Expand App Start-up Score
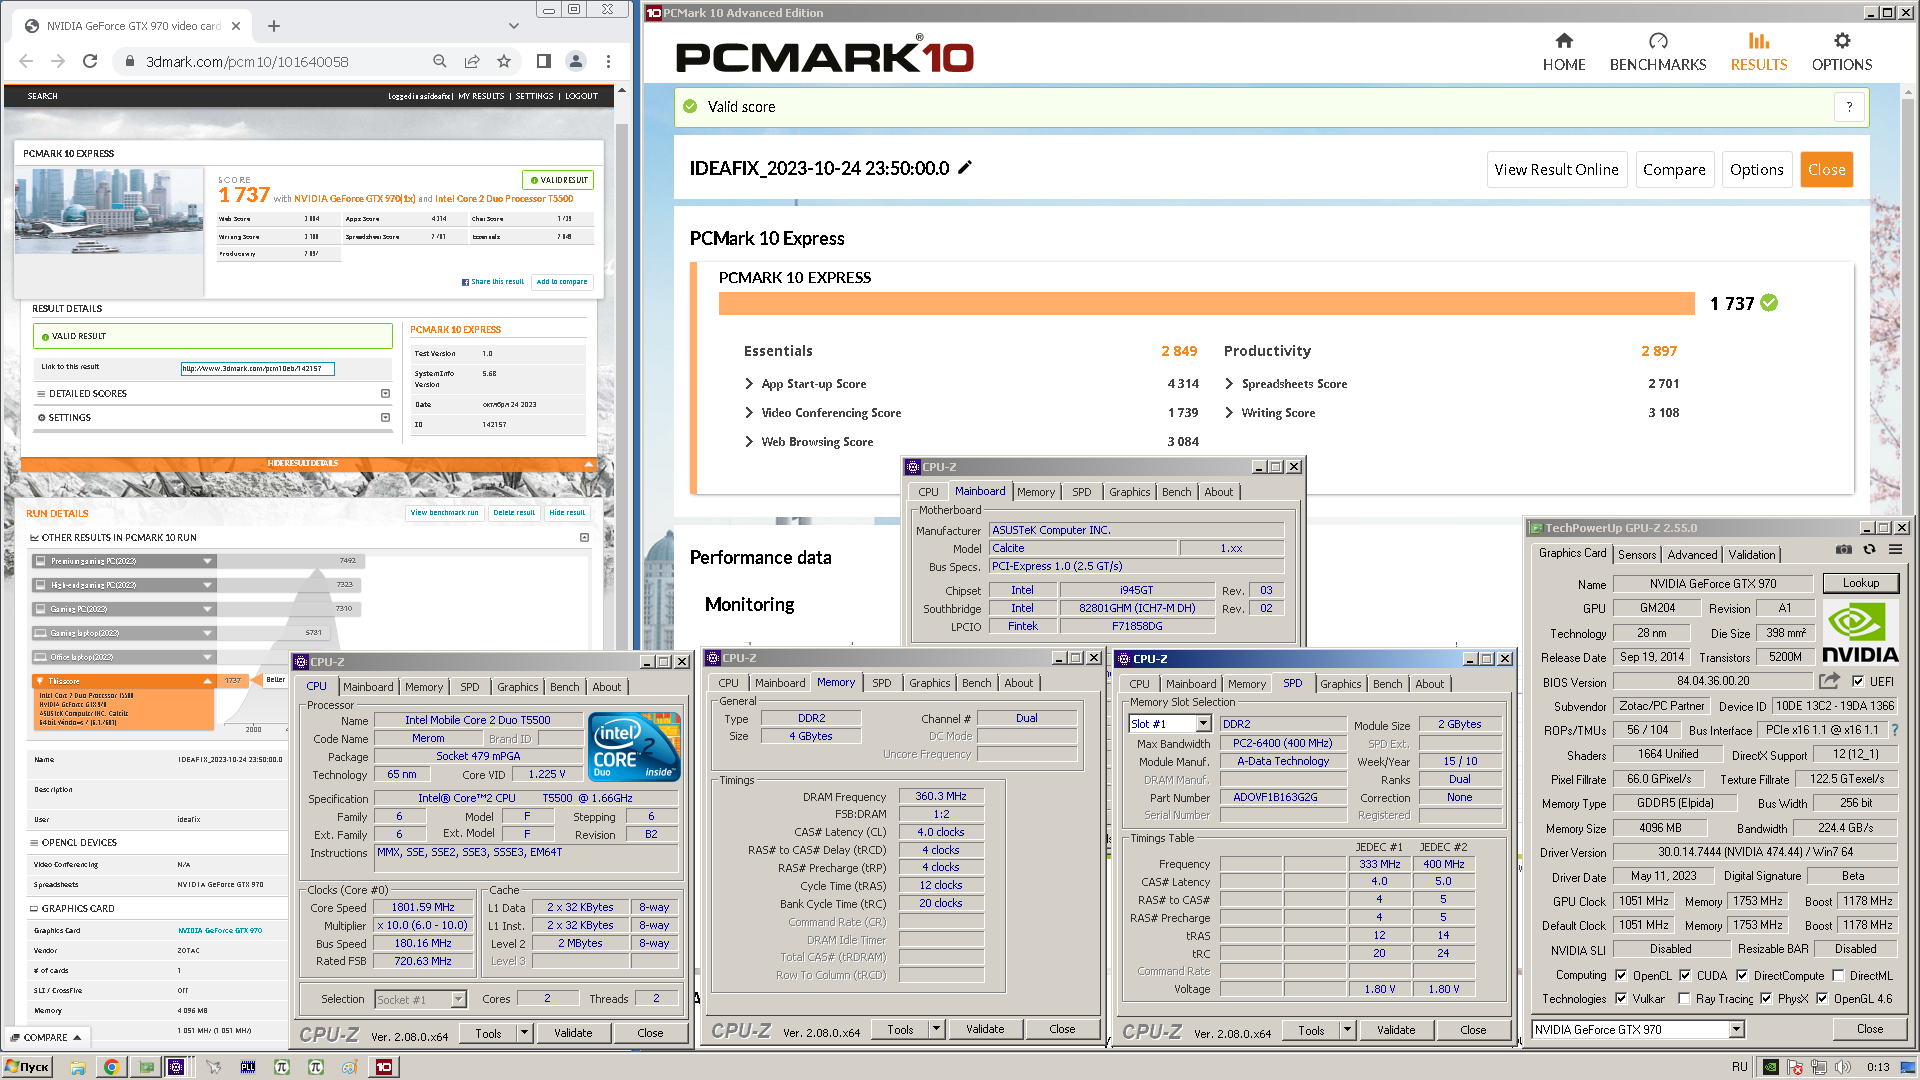This screenshot has width=1920, height=1080. point(749,384)
